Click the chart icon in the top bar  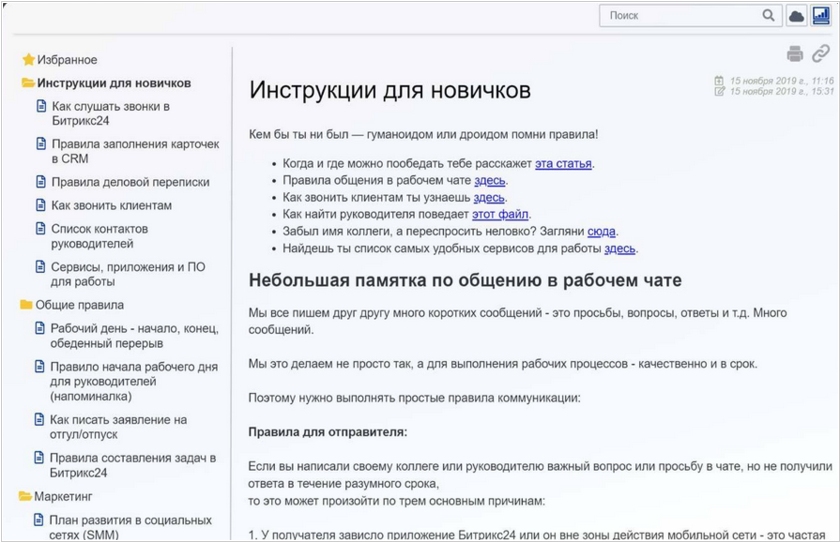821,16
